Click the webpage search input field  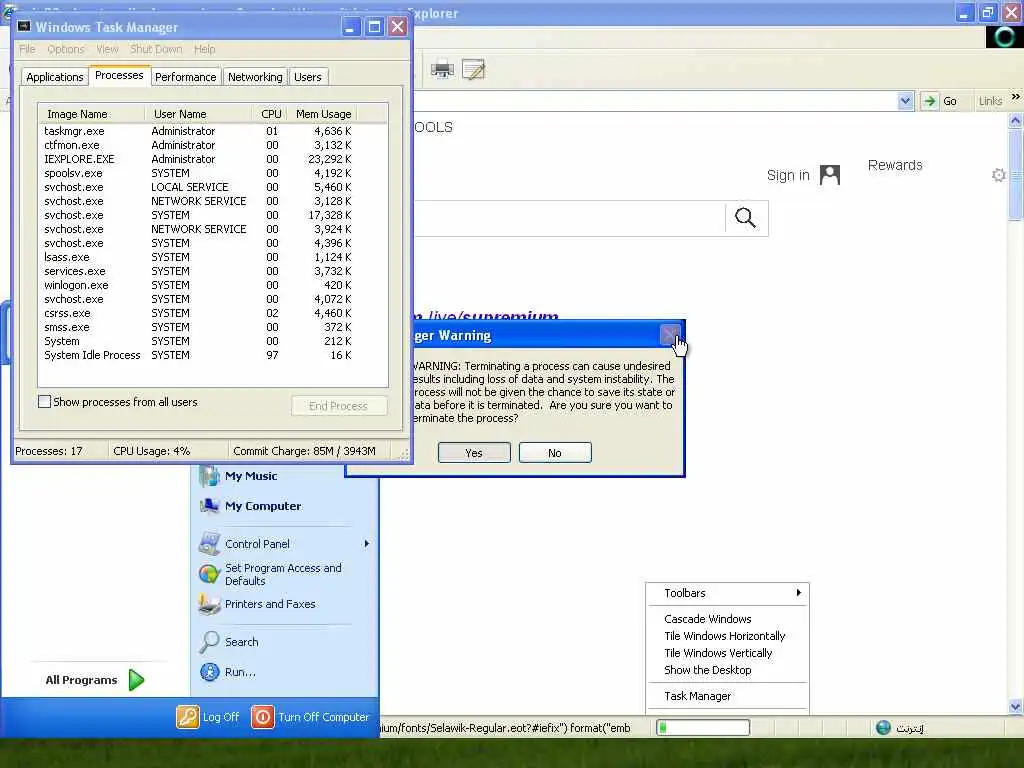[x=569, y=217]
